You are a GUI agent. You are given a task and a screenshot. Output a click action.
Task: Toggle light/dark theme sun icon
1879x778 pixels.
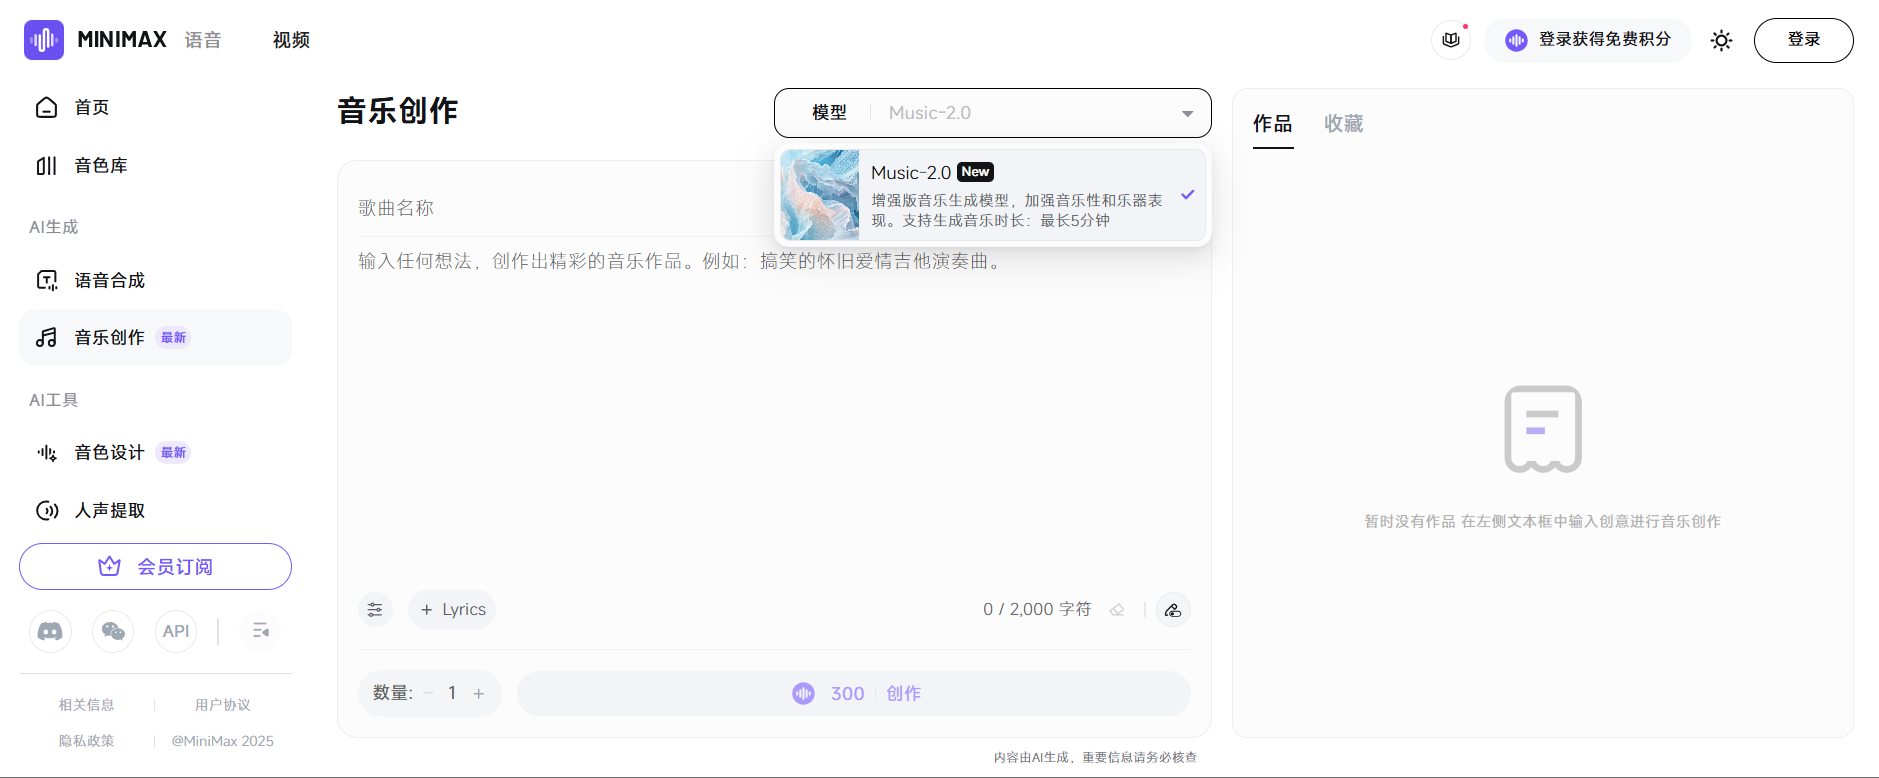coord(1721,40)
